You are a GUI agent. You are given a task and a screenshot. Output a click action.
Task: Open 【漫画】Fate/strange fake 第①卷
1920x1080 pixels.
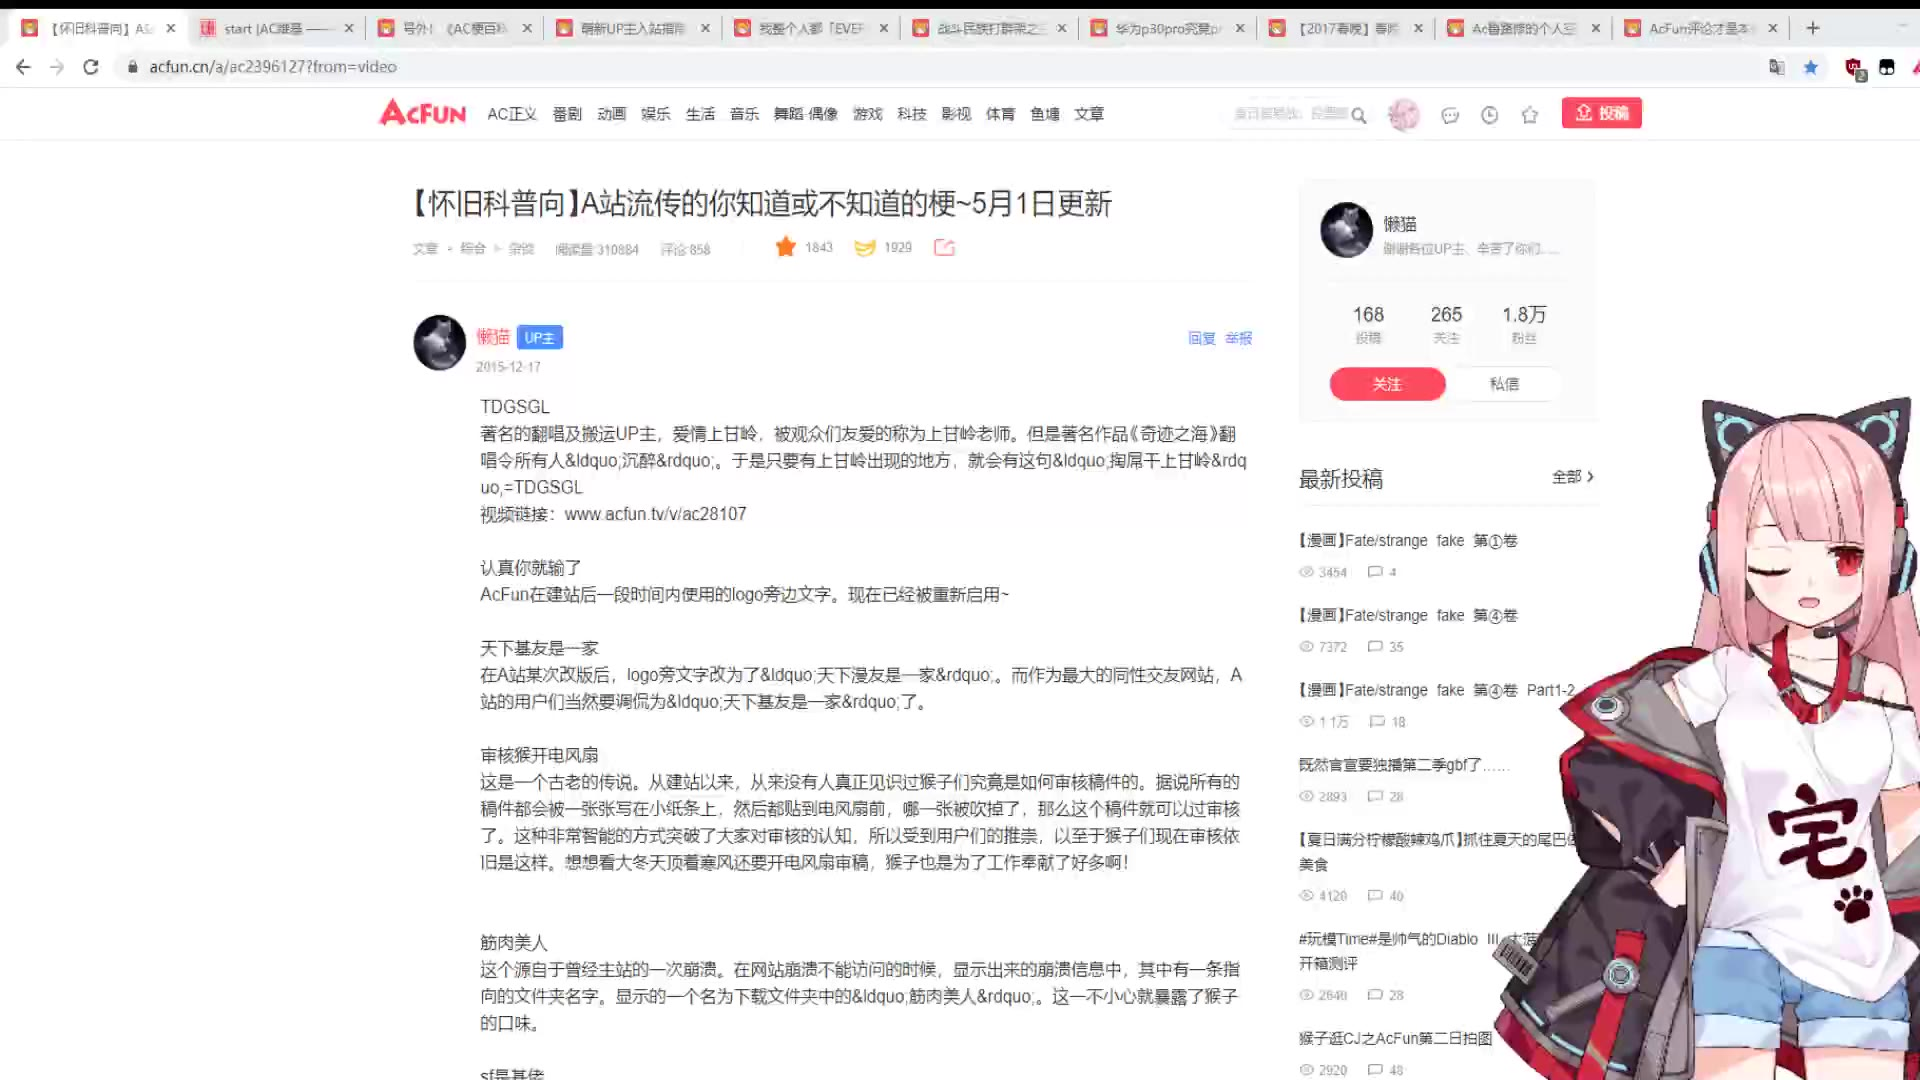[x=1408, y=540]
